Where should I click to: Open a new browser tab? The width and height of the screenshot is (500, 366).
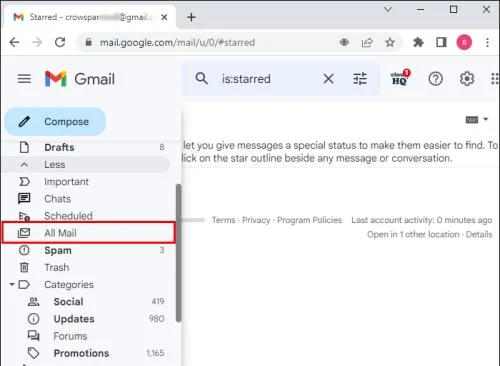coord(191,17)
